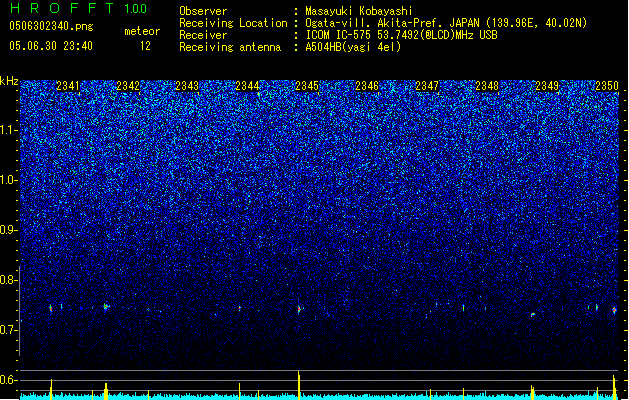629x400 pixels.
Task: Click the Receiver label
Action: [203, 35]
